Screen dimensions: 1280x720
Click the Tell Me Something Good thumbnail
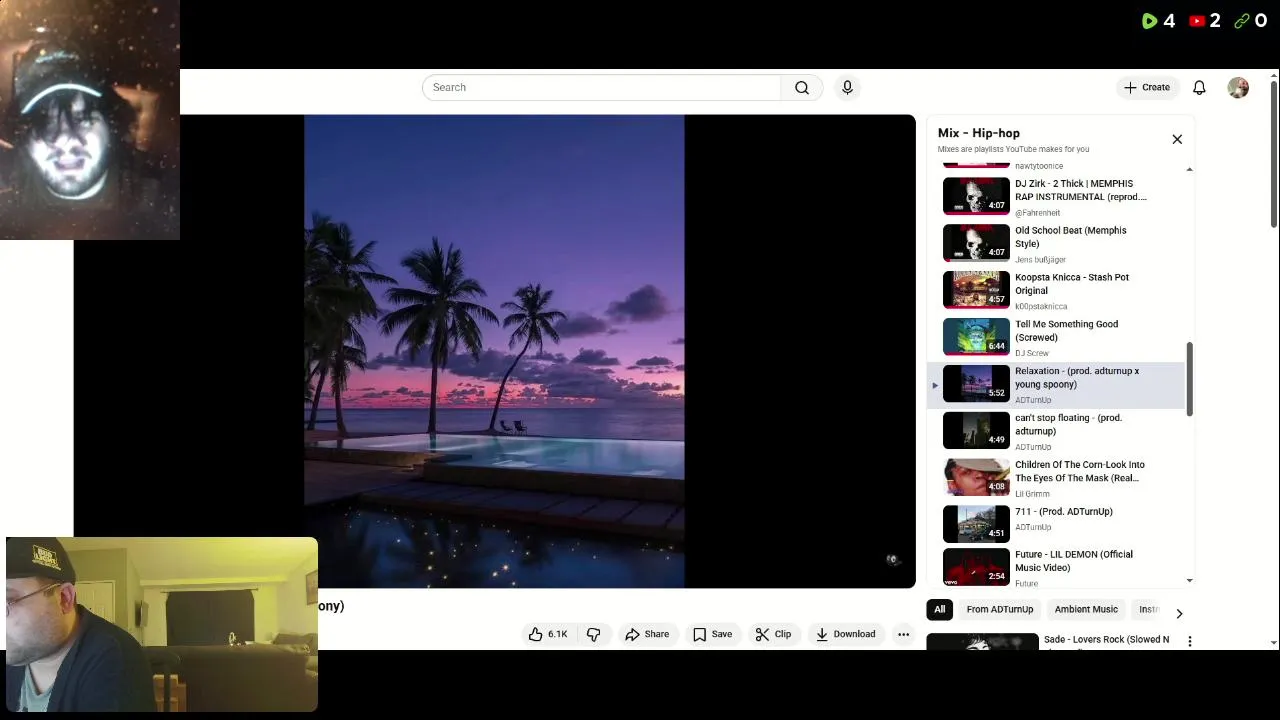(976, 337)
